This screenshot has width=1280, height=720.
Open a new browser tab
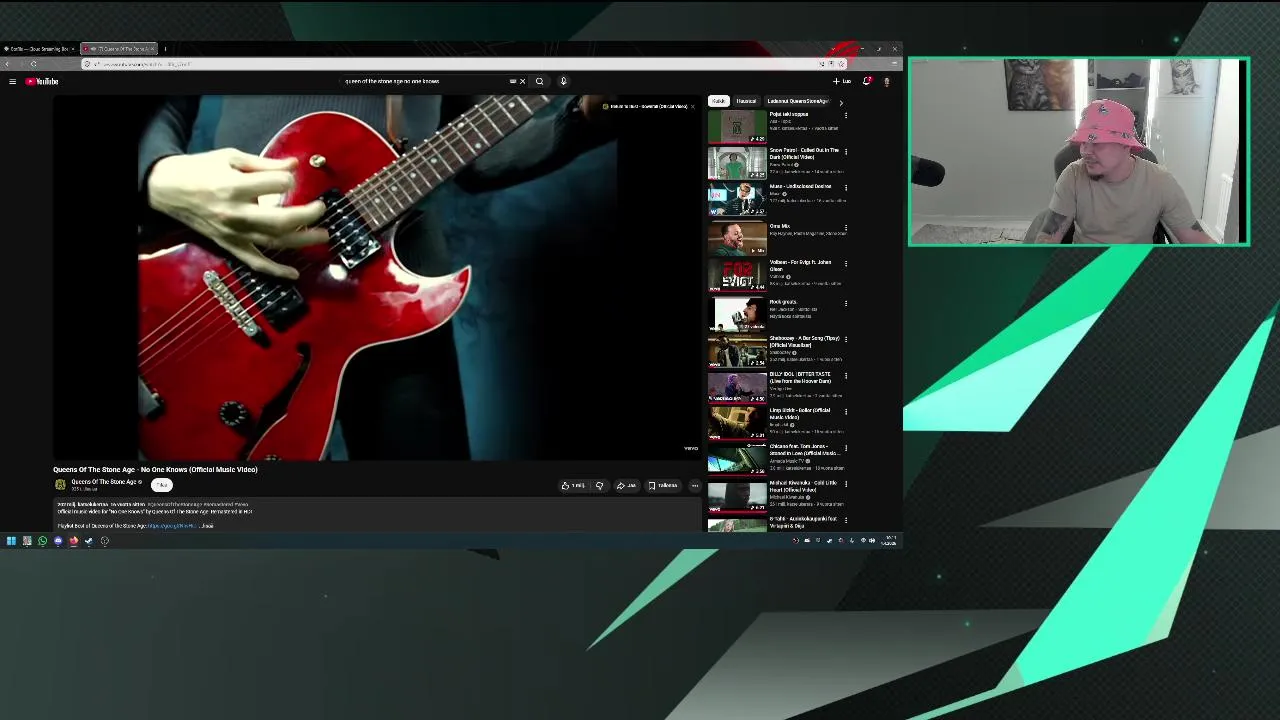[x=165, y=48]
